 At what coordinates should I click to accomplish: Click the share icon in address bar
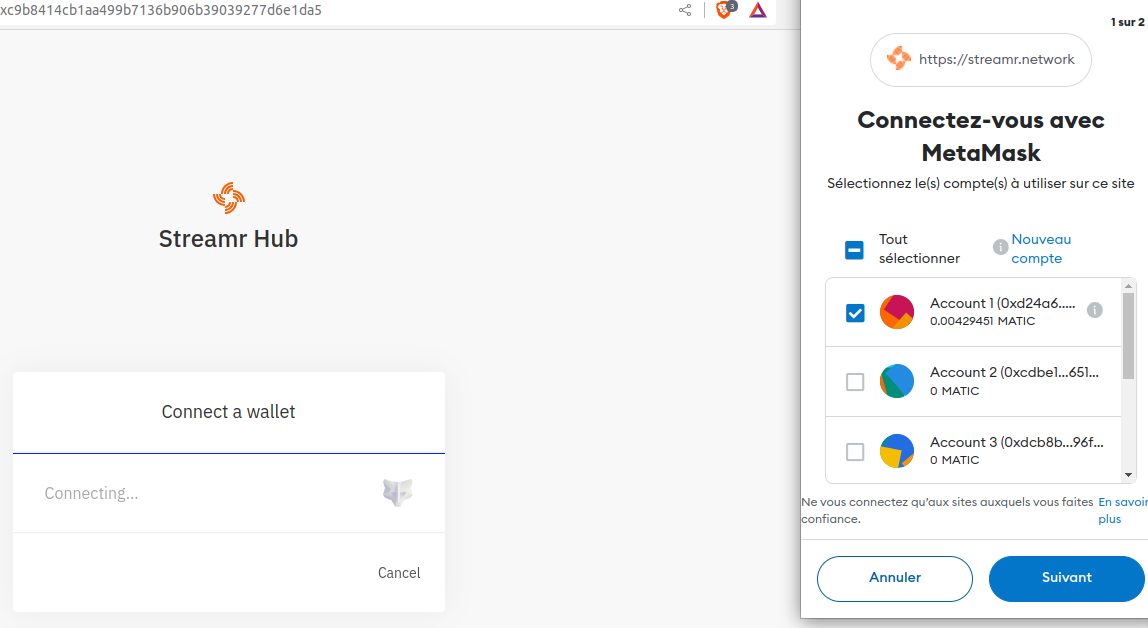point(685,10)
